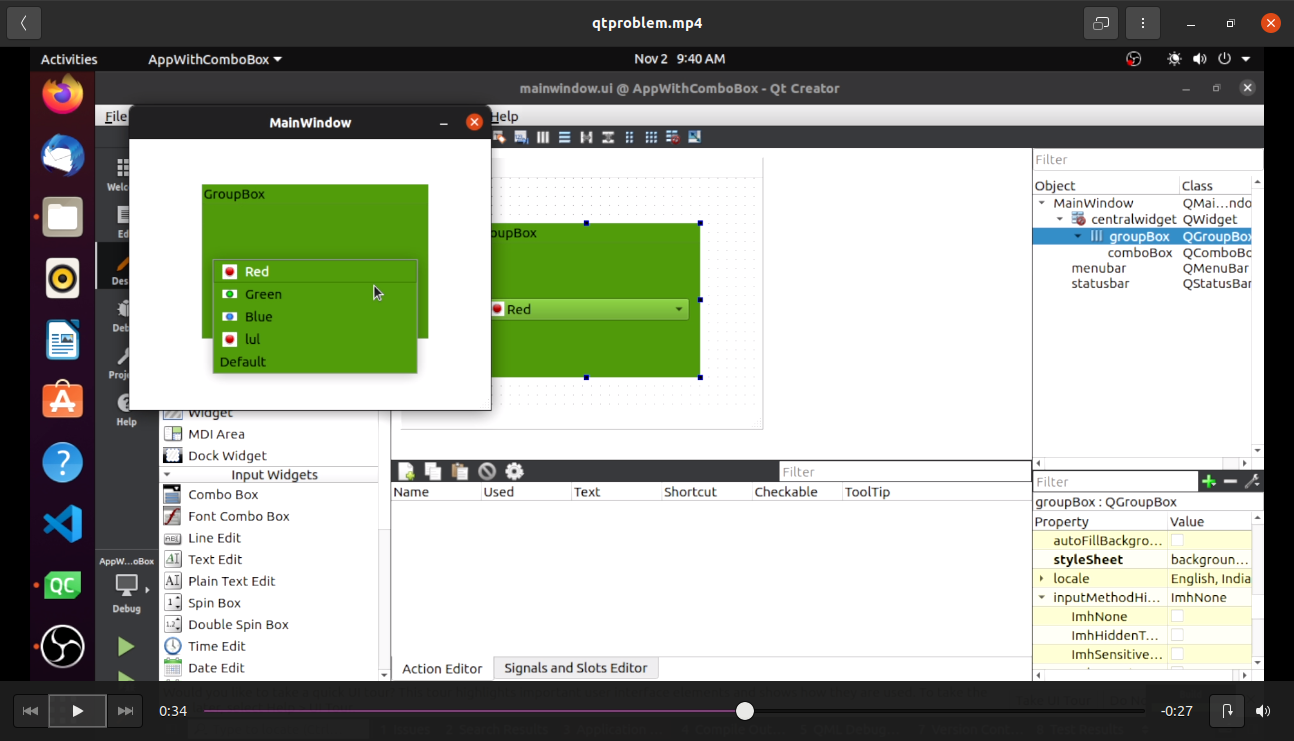Click the form layout toolbar icon
Viewport: 1294px width, 741px height.
pyautogui.click(x=630, y=137)
